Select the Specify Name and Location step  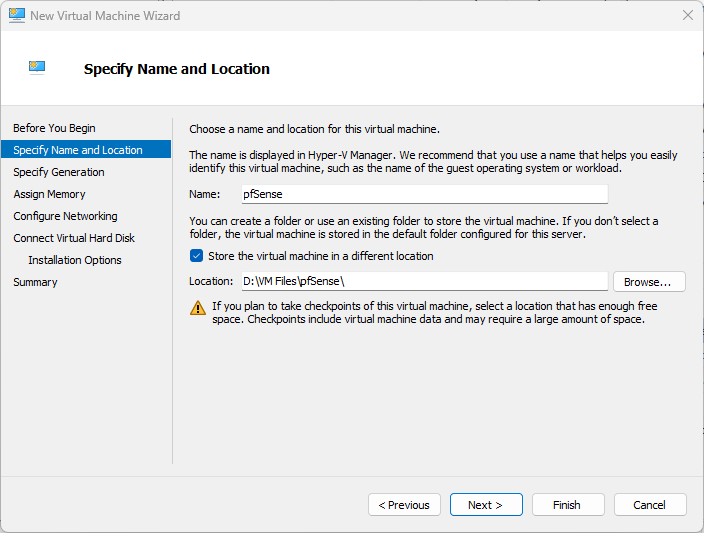coord(78,150)
